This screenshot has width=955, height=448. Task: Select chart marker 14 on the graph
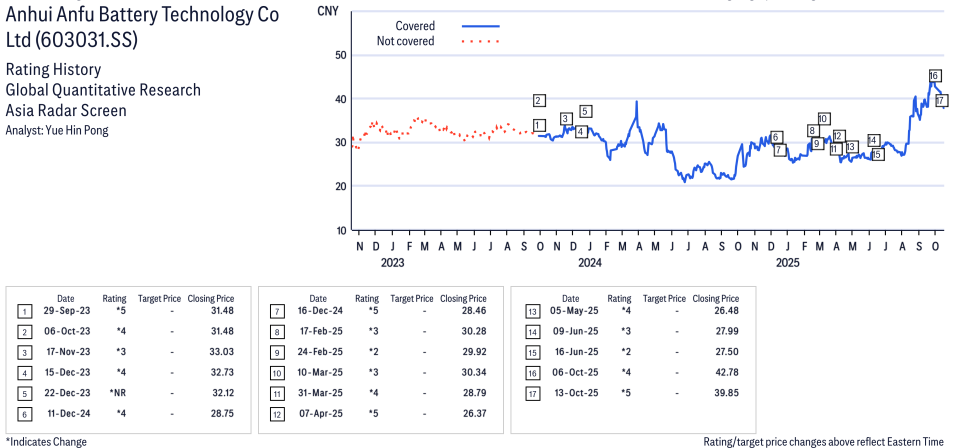click(x=873, y=140)
